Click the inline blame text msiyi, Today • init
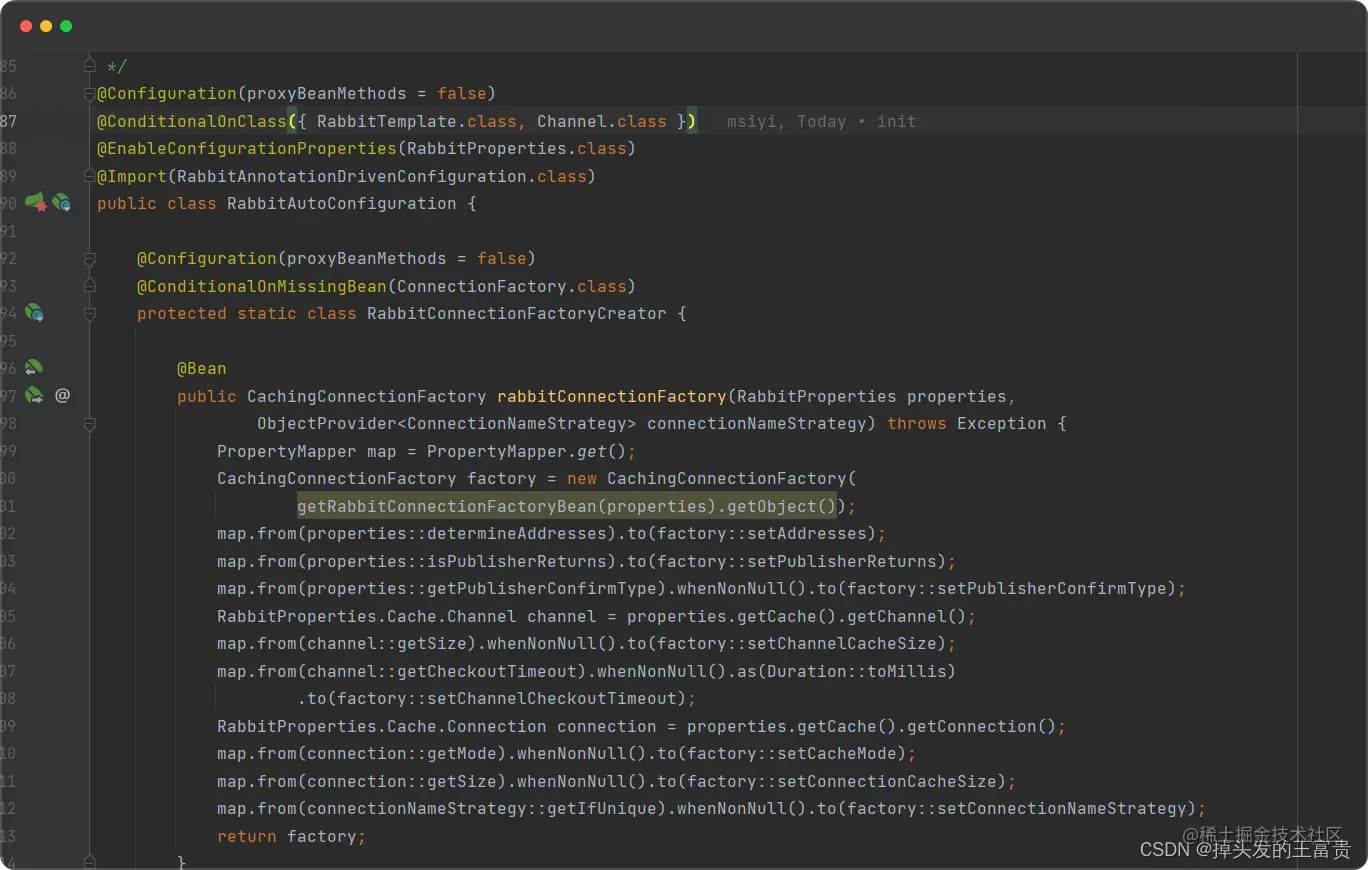Image resolution: width=1368 pixels, height=870 pixels. (822, 121)
